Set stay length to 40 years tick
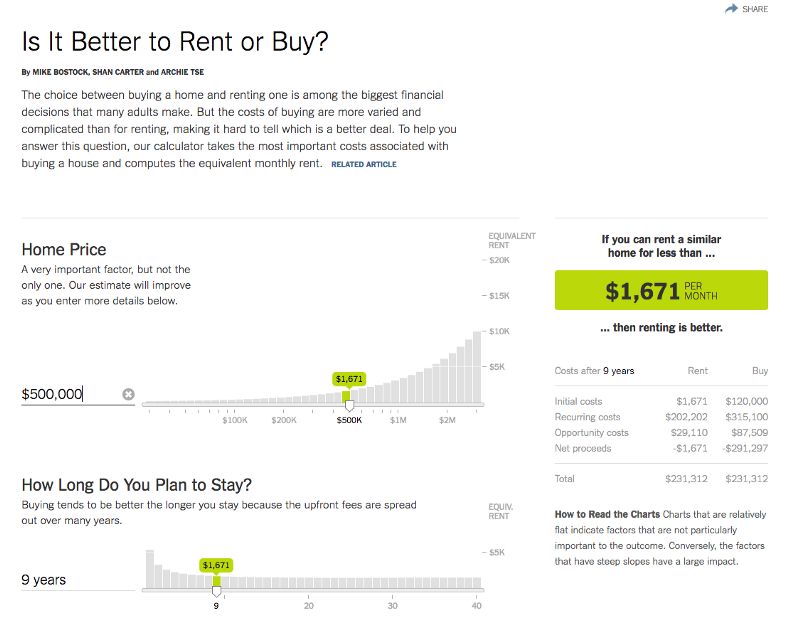This screenshot has width=800, height=637. tap(477, 605)
